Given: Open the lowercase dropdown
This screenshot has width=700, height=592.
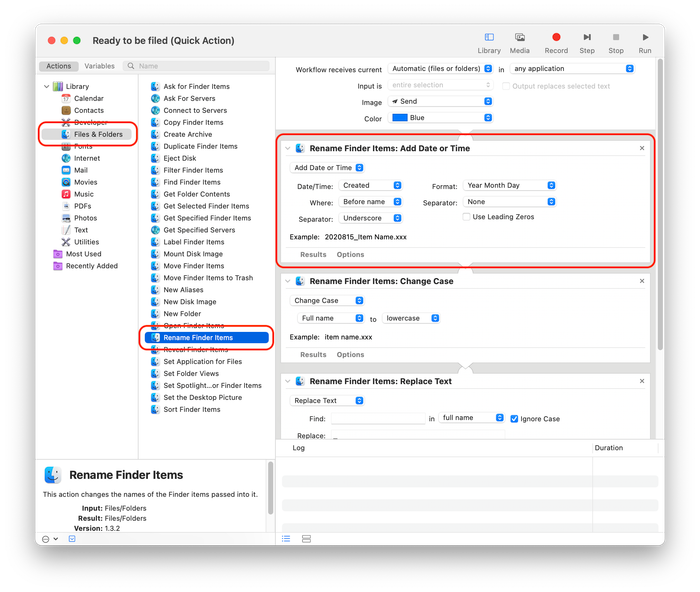Looking at the screenshot, I should coord(411,318).
